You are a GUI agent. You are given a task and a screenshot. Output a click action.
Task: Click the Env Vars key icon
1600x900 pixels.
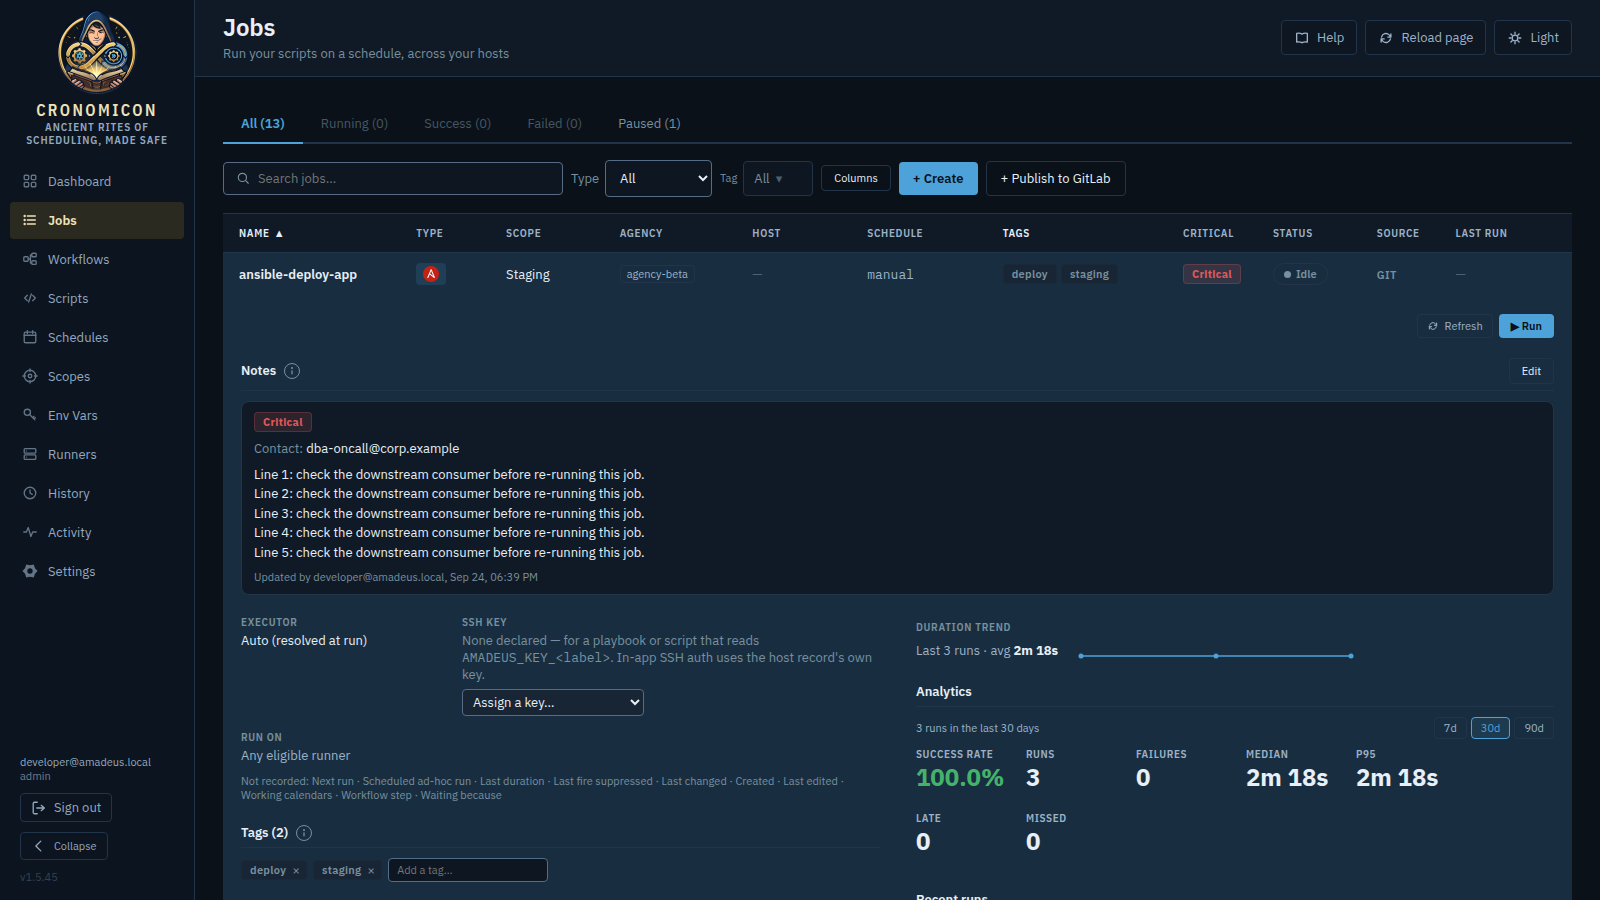click(x=30, y=415)
